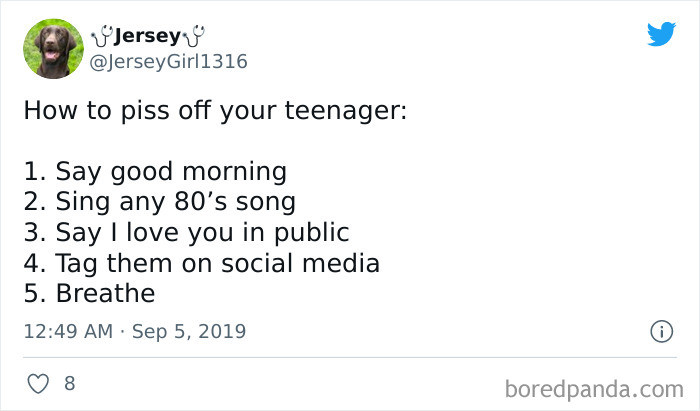
Task: Like the tweet with the heart icon
Action: (38, 383)
